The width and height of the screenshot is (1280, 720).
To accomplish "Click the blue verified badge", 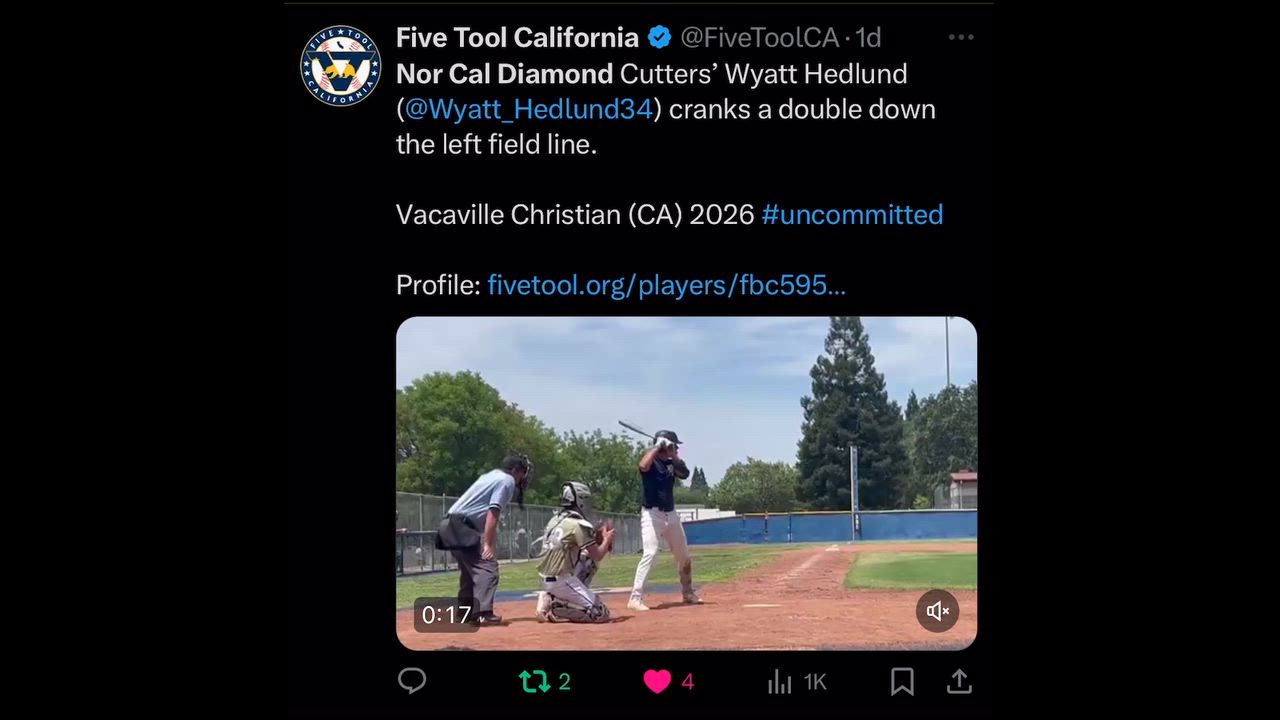I will point(660,38).
